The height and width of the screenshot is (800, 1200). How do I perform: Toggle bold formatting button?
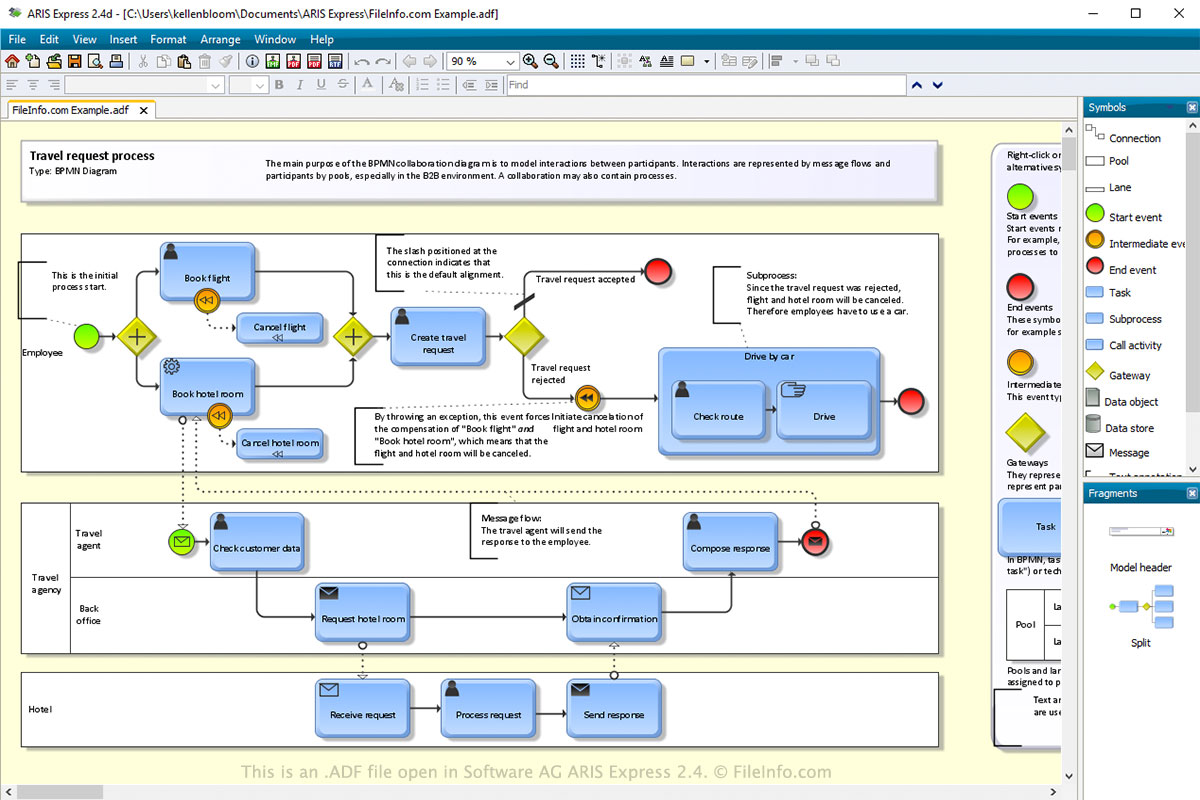coord(279,85)
